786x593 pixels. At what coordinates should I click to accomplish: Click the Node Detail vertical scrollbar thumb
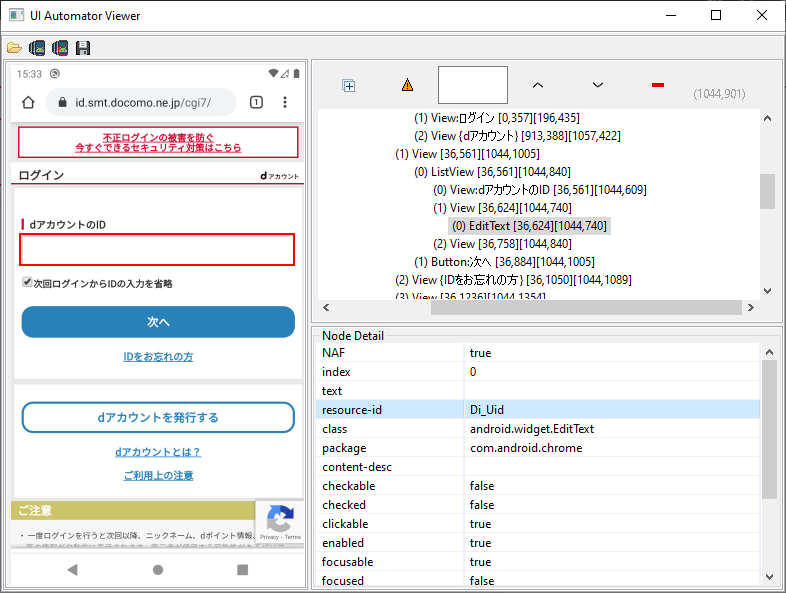(769, 429)
